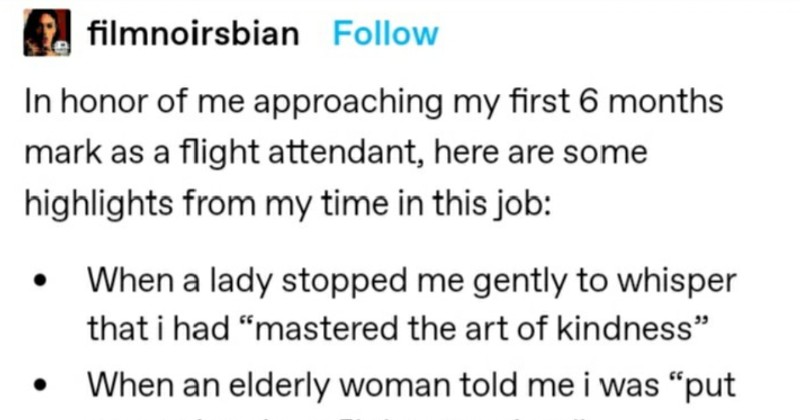Viewport: 800px width, 420px height.
Task: Click the words "here are some"
Action: 565,153
